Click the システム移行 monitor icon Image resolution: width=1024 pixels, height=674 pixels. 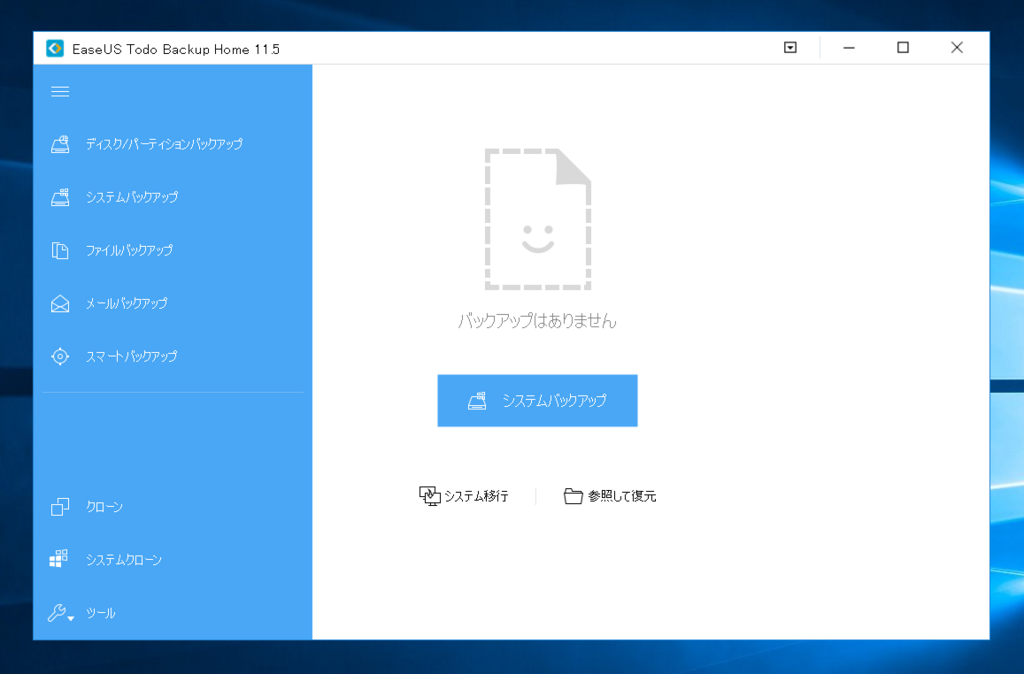click(430, 496)
